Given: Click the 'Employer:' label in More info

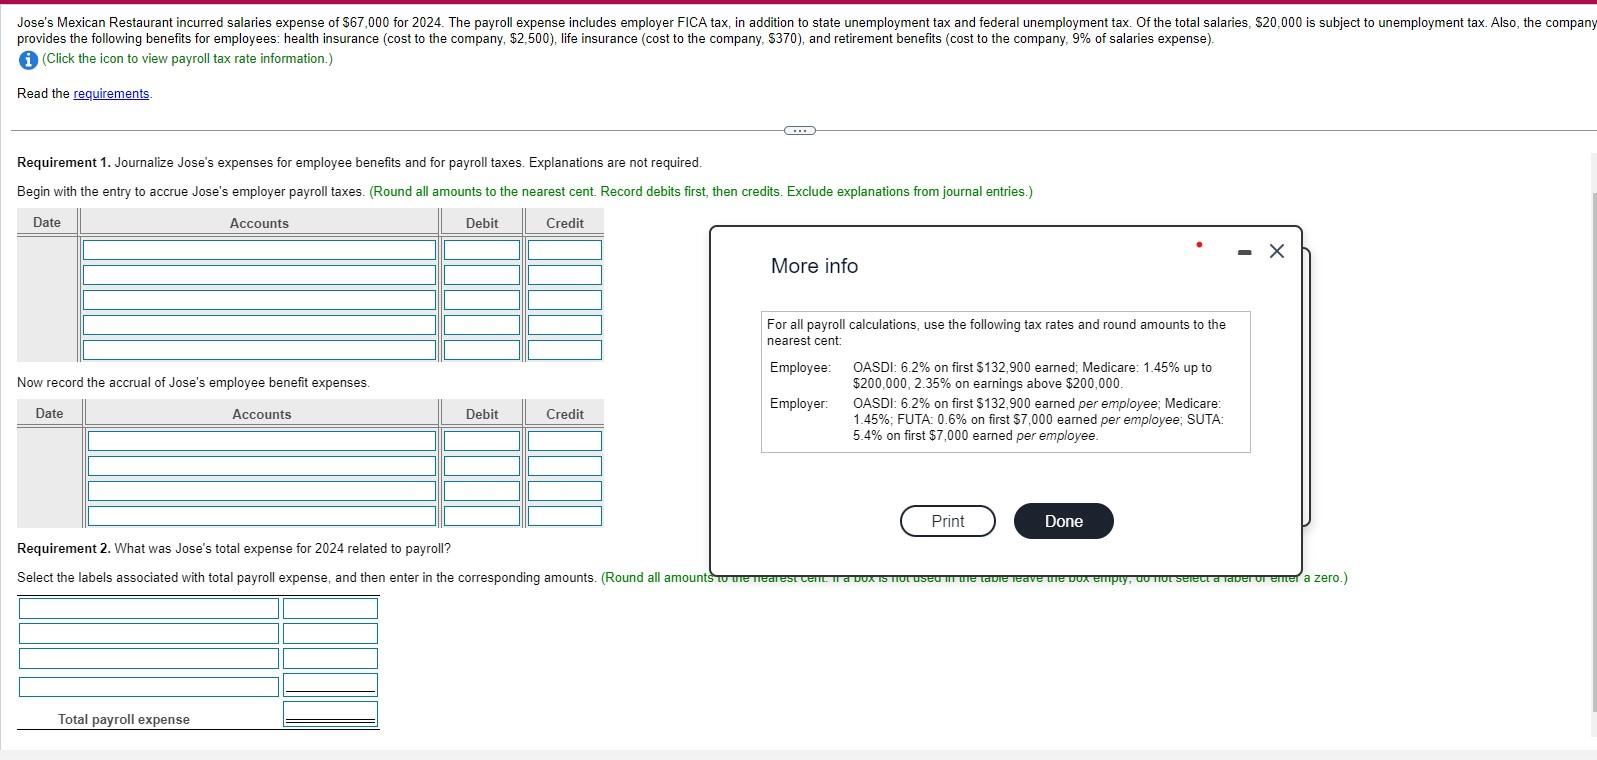Looking at the screenshot, I should pyautogui.click(x=799, y=404).
